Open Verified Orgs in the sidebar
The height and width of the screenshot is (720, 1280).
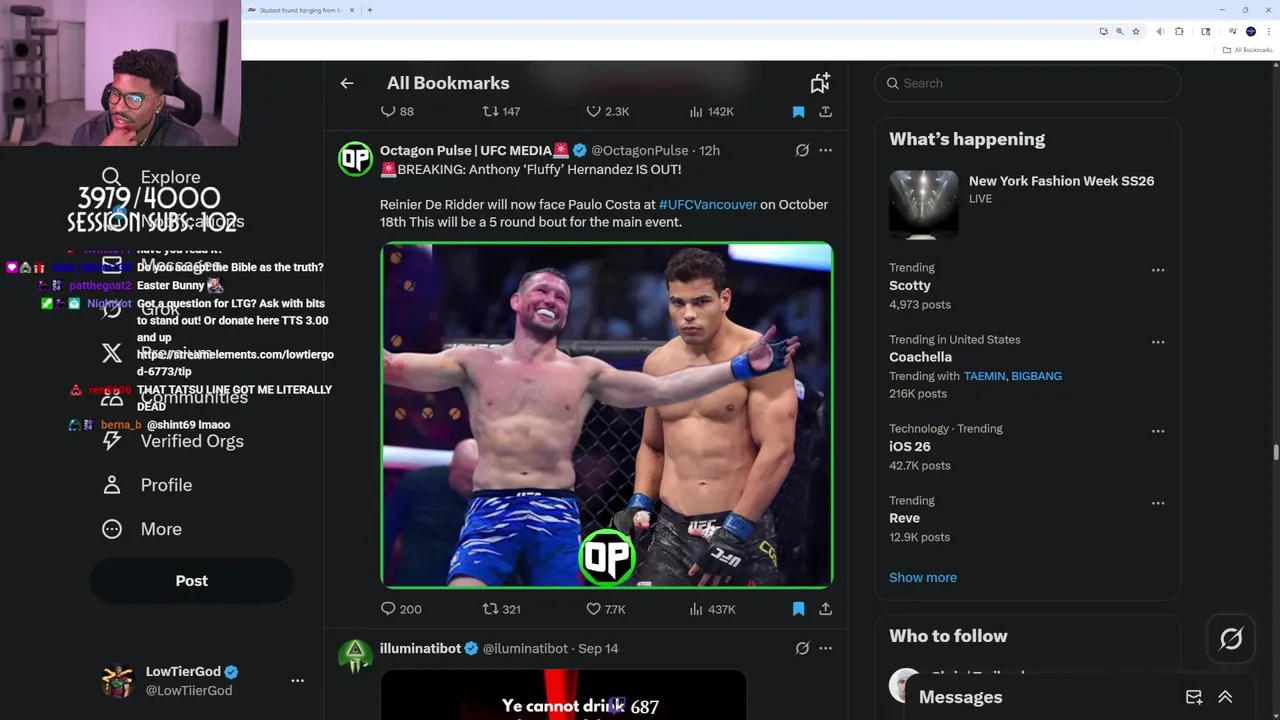(x=173, y=441)
